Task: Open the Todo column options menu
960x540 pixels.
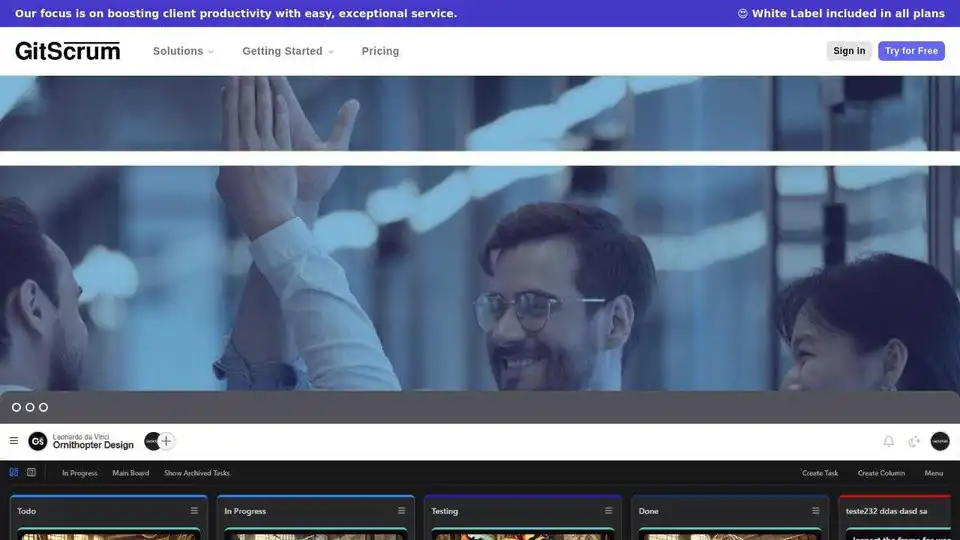Action: (194, 511)
